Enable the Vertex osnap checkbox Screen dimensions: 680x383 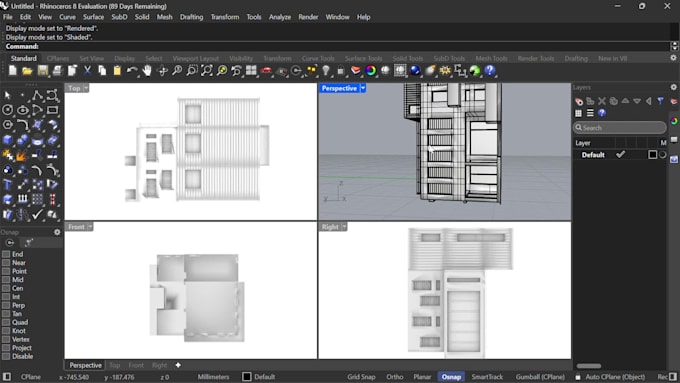tap(6, 339)
